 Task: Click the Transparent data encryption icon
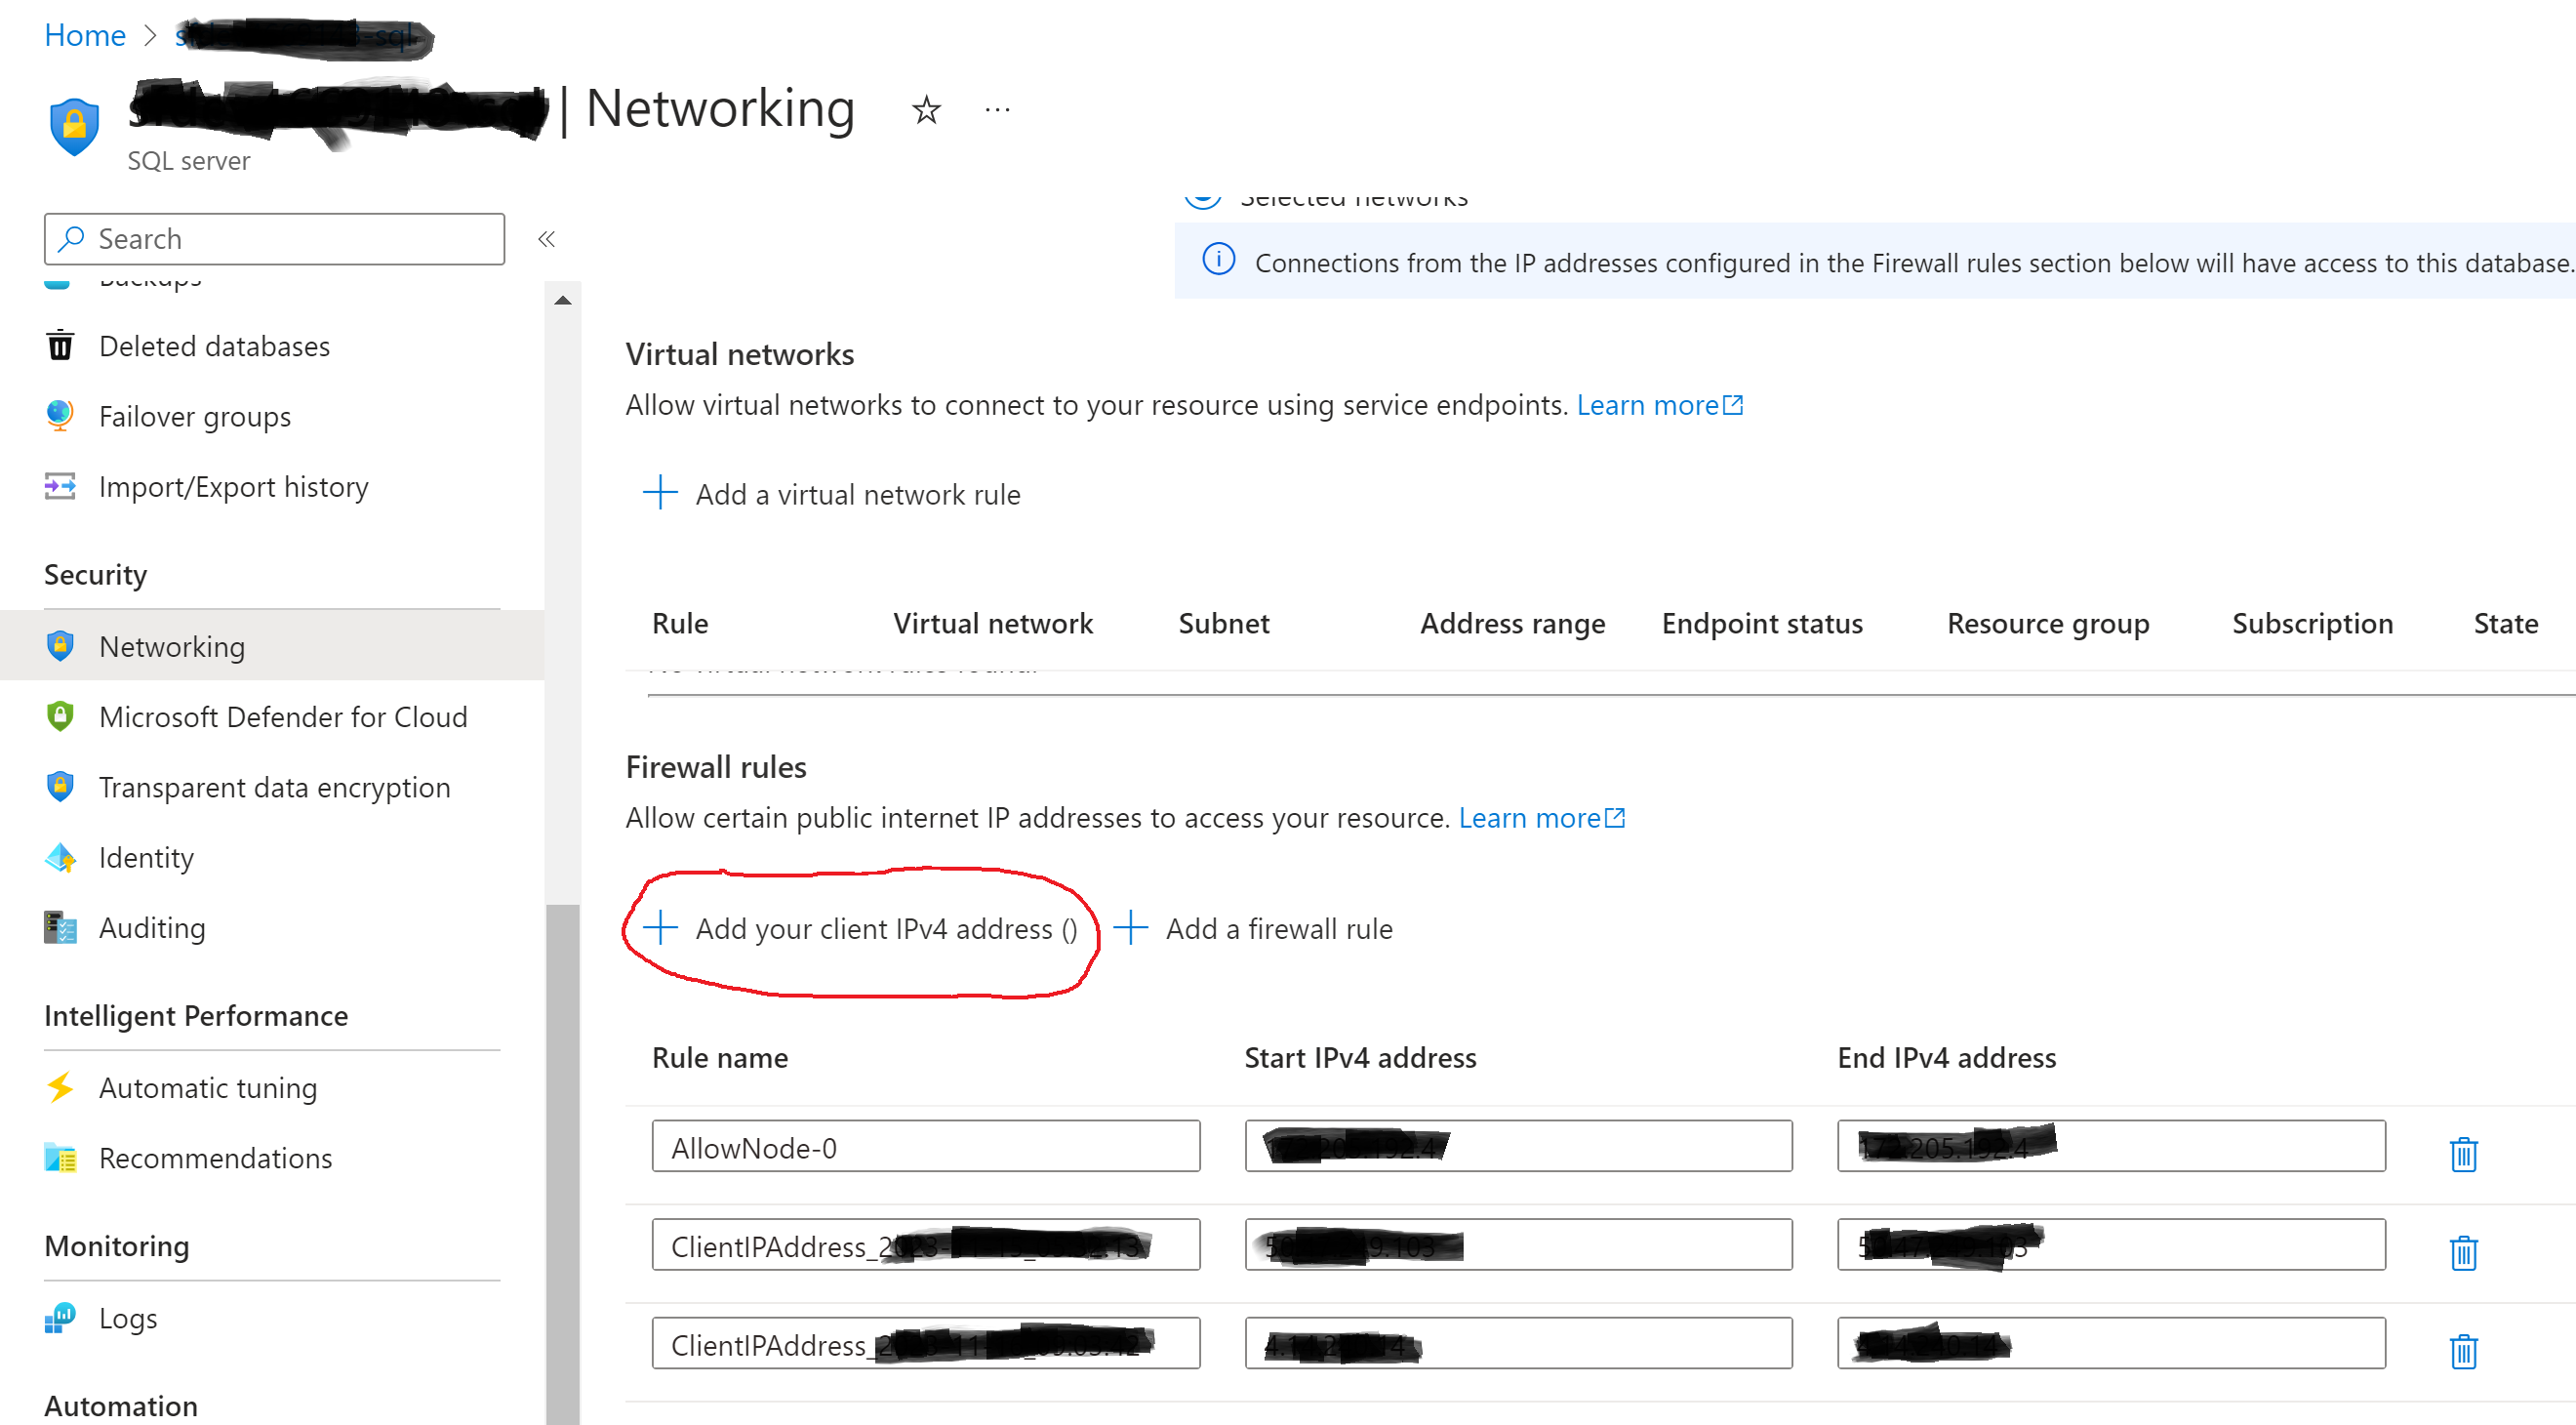[x=60, y=786]
